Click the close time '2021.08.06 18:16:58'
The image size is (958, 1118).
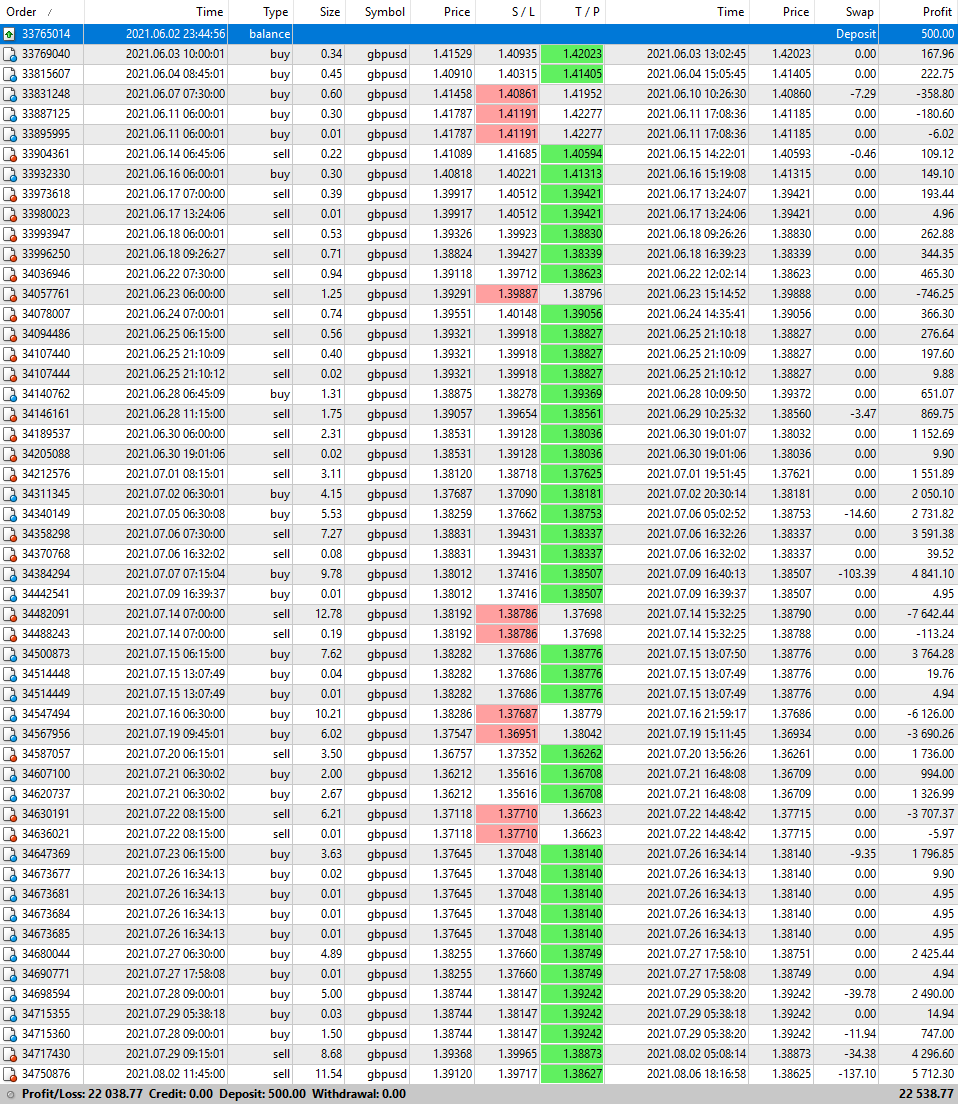pos(696,1074)
